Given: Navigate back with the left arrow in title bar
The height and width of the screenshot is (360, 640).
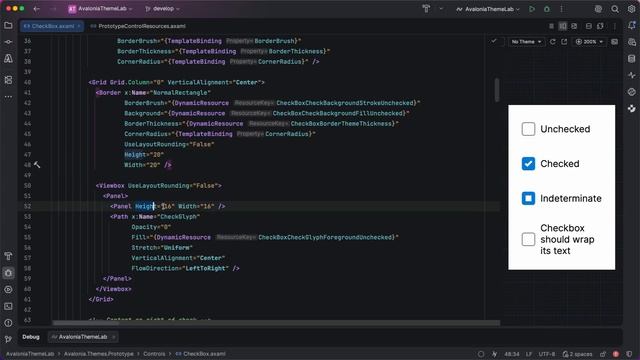Looking at the screenshot, I should [x=37, y=9].
